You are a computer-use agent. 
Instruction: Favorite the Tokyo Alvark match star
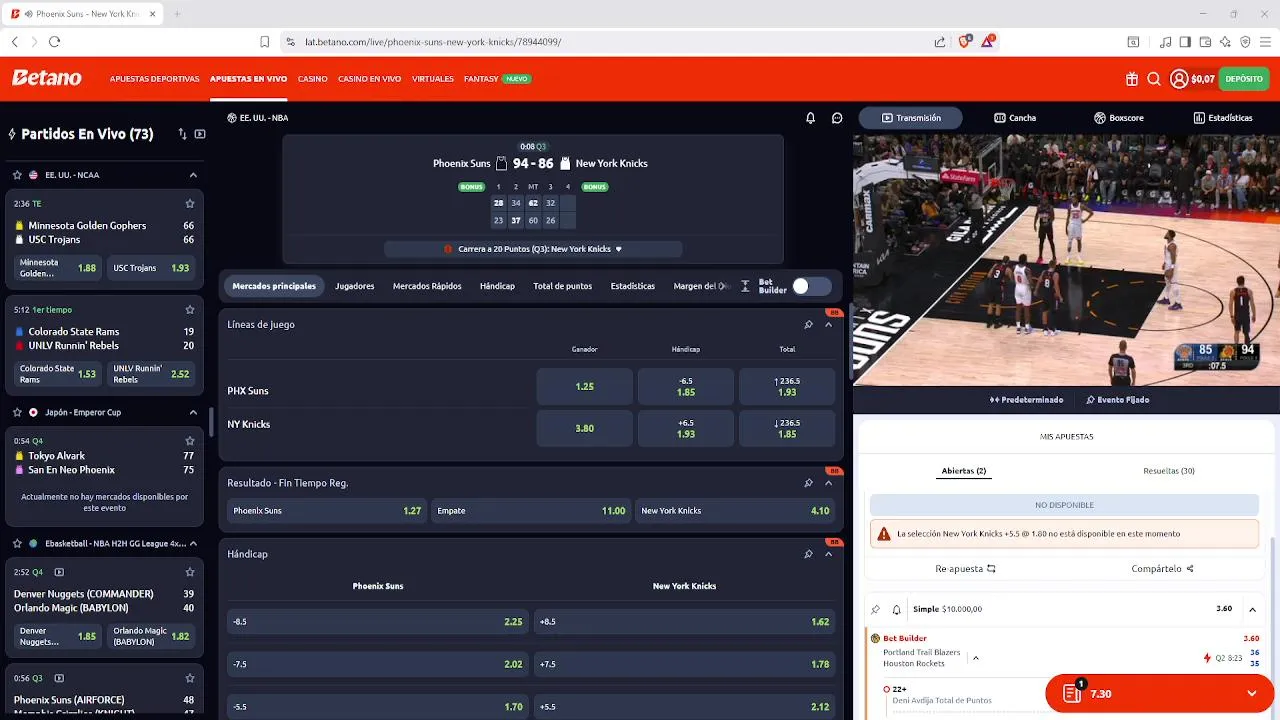[x=189, y=441]
